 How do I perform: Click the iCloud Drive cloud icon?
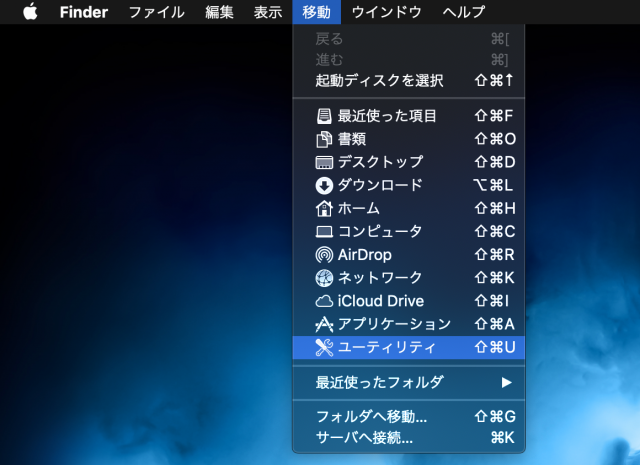[324, 302]
